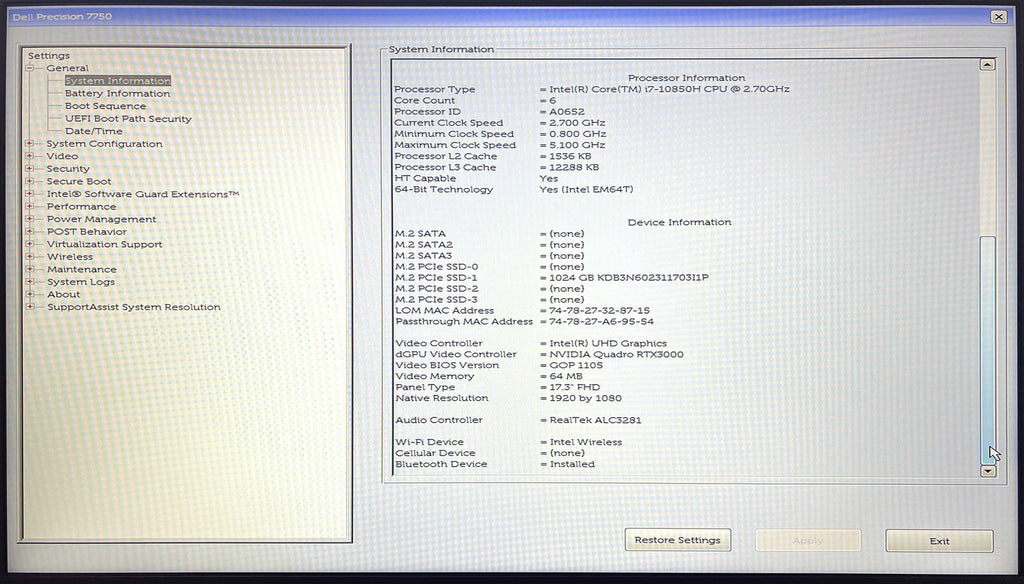Collapse the General tree node
Viewport: 1024px width, 584px height.
(29, 68)
